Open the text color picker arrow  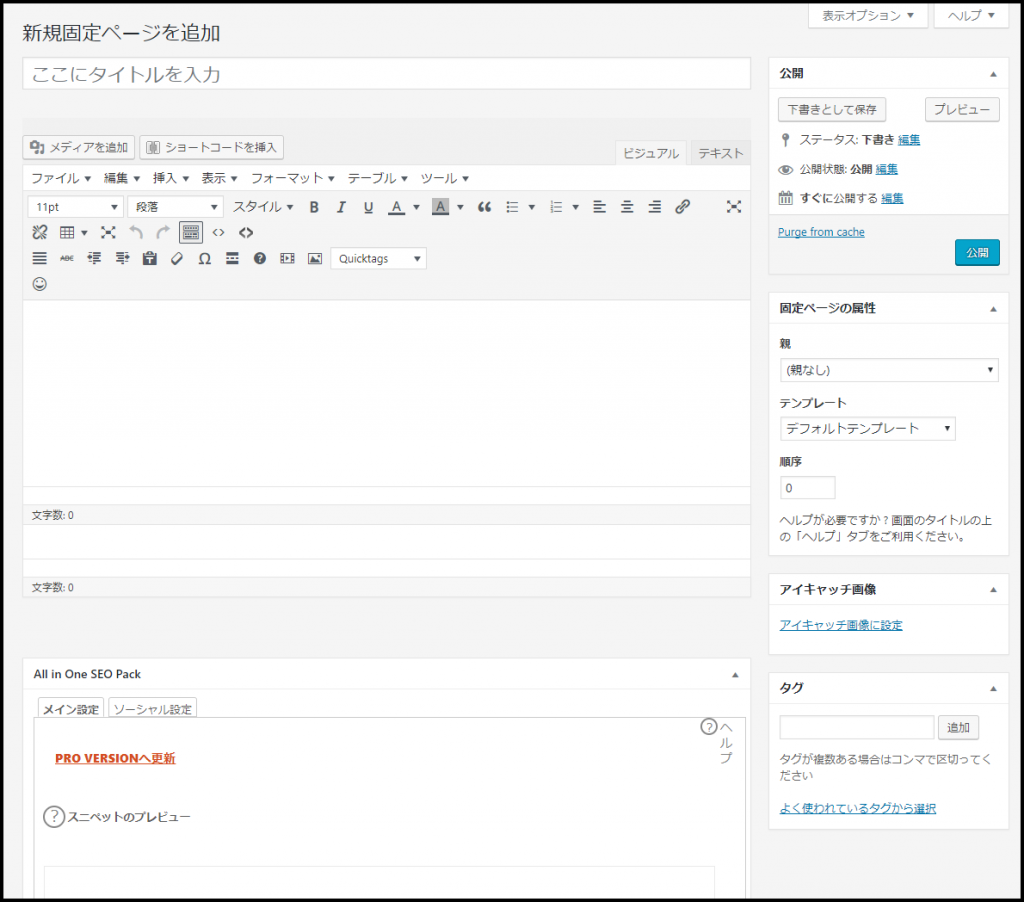pos(416,207)
